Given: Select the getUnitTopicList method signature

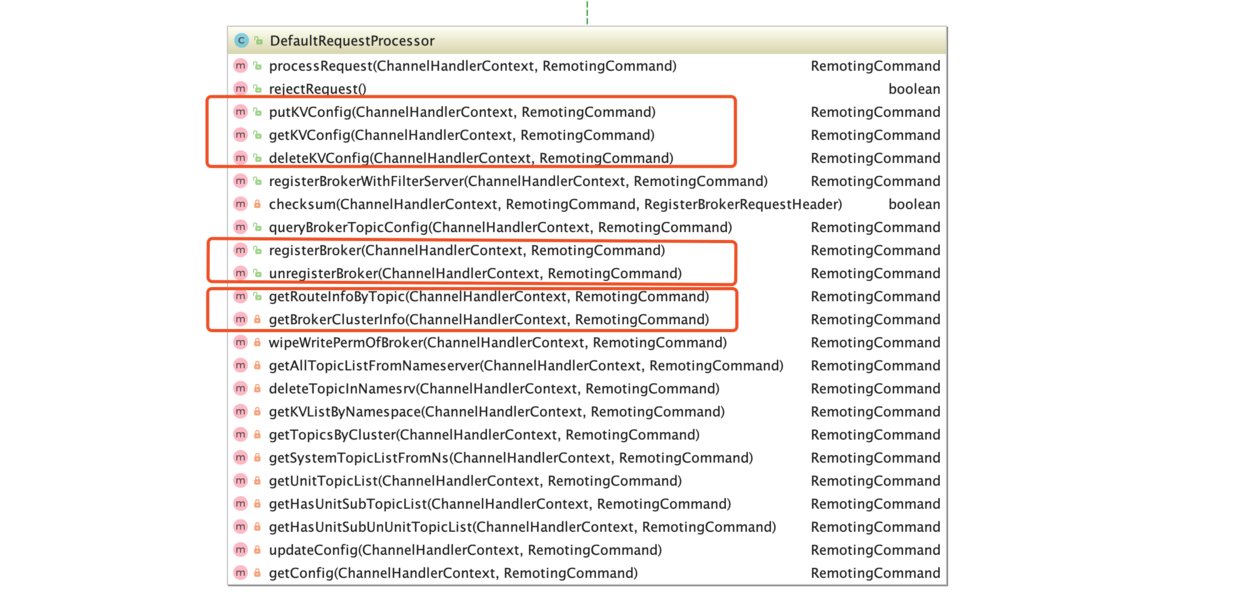Looking at the screenshot, I should pos(475,480).
